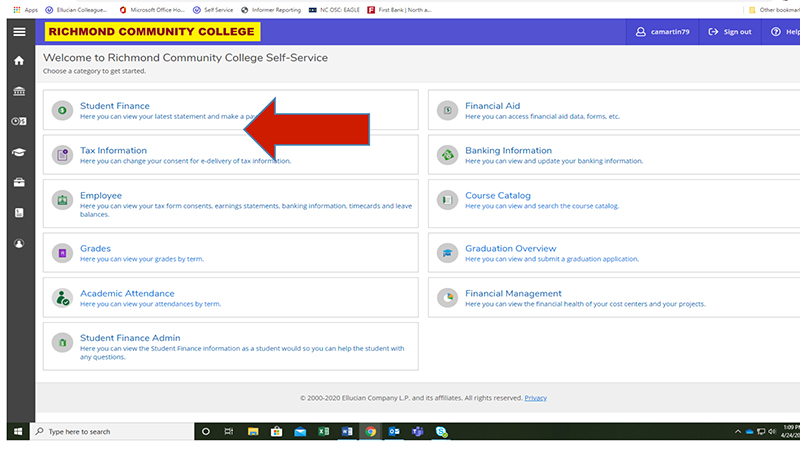
Task: Open Outlook from taskbar
Action: [394, 432]
